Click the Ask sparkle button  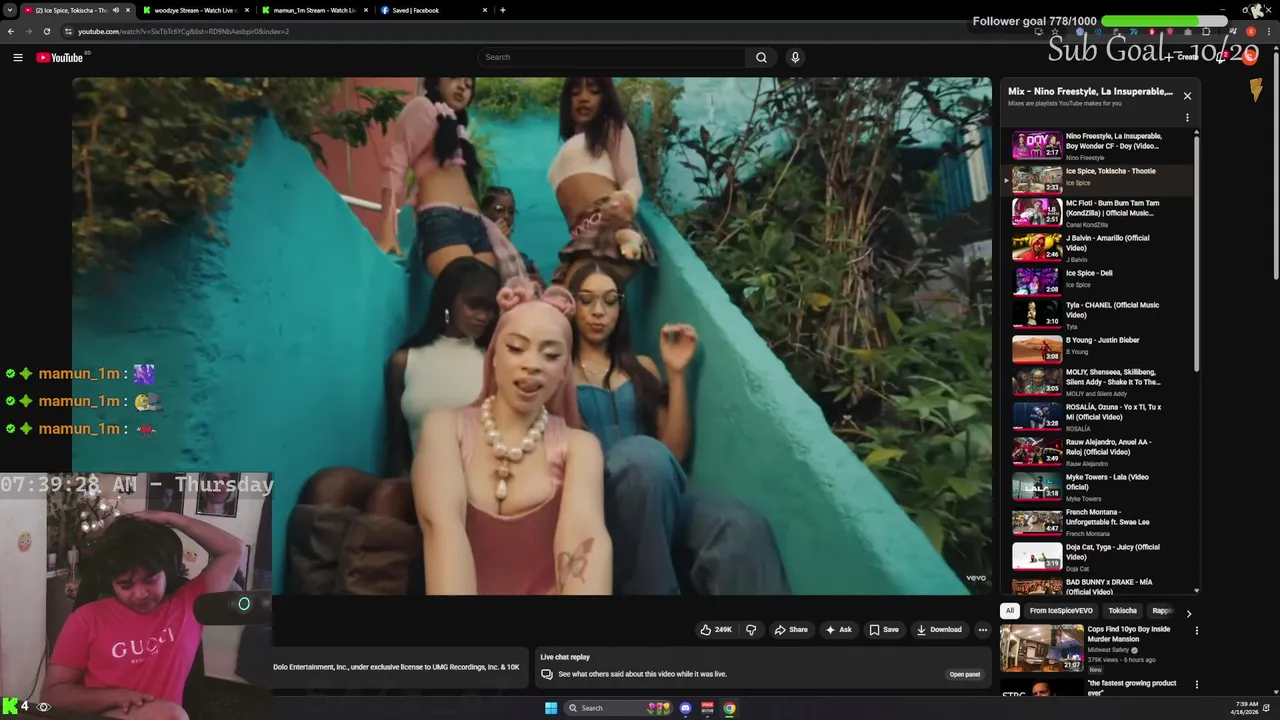click(x=838, y=630)
